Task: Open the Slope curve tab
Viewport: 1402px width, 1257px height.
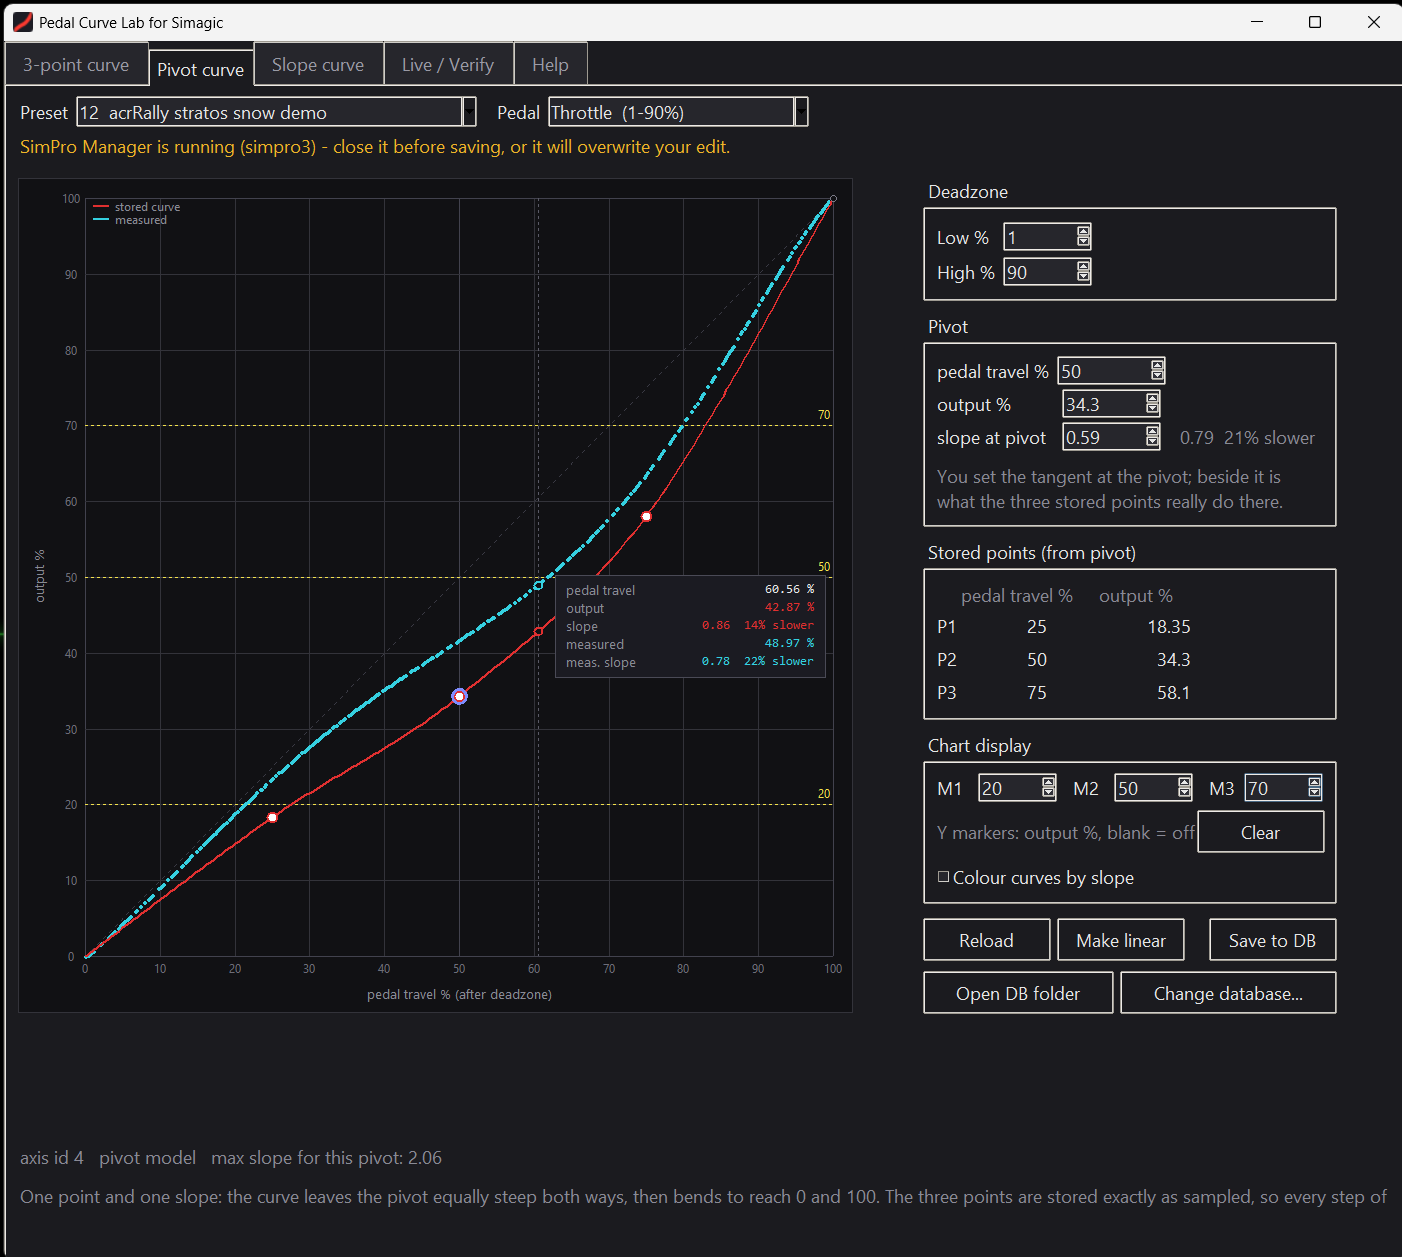Action: [318, 65]
